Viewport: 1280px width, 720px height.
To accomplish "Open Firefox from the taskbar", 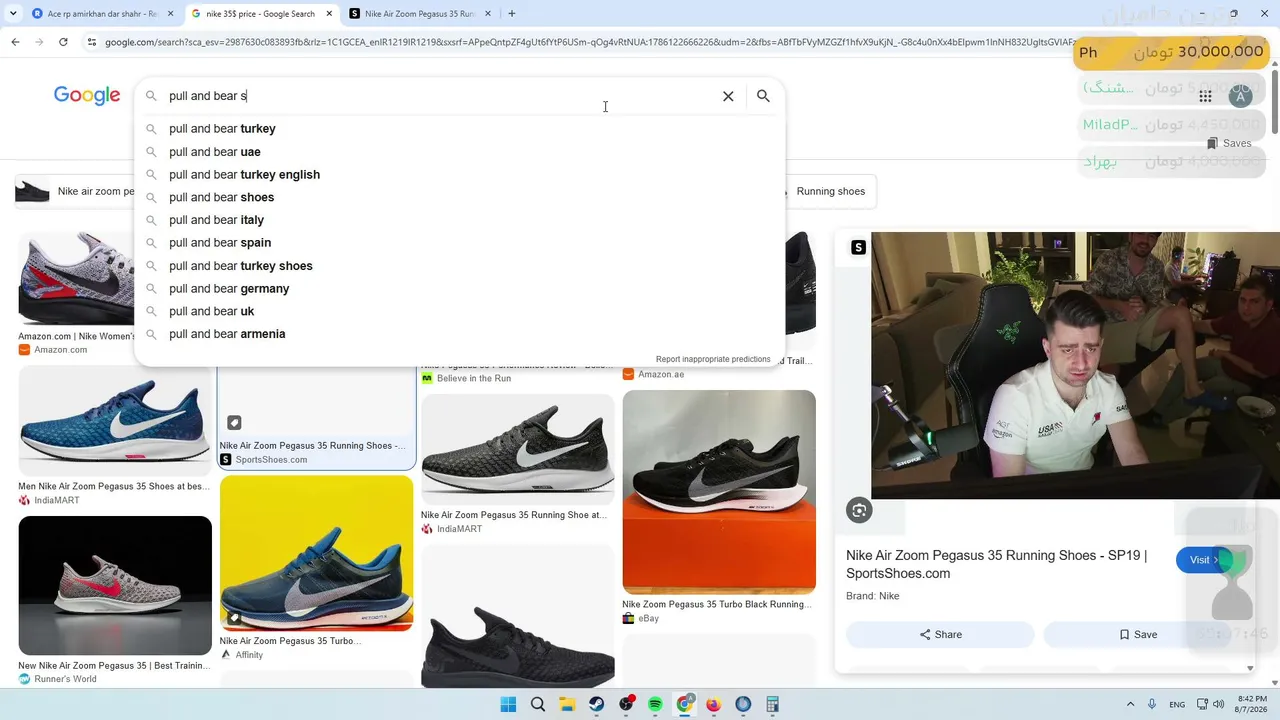I will click(x=714, y=704).
